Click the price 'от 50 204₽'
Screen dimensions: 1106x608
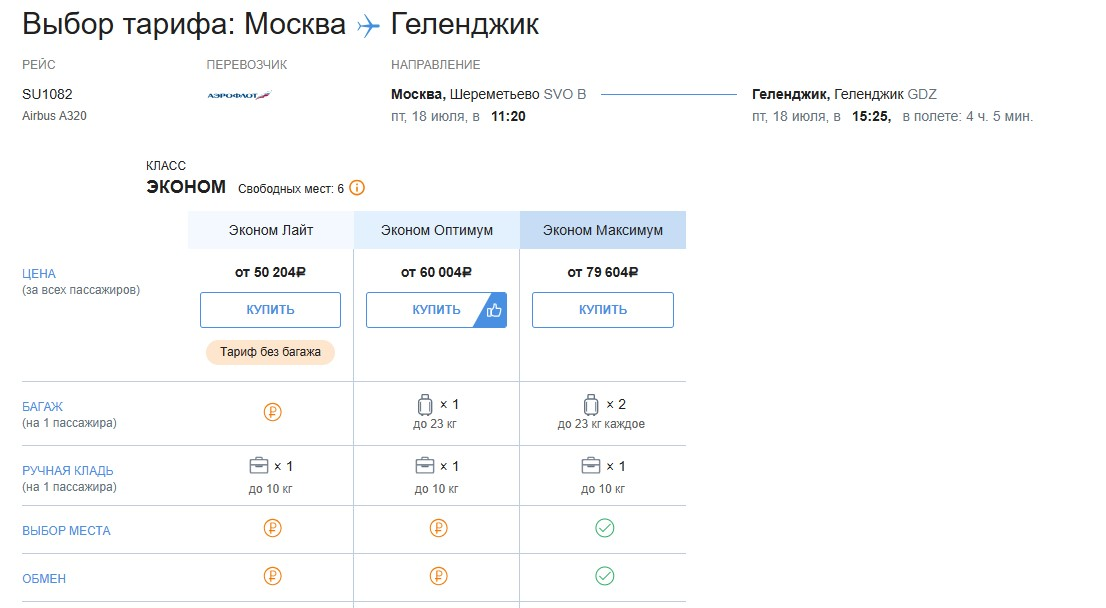pyautogui.click(x=270, y=272)
